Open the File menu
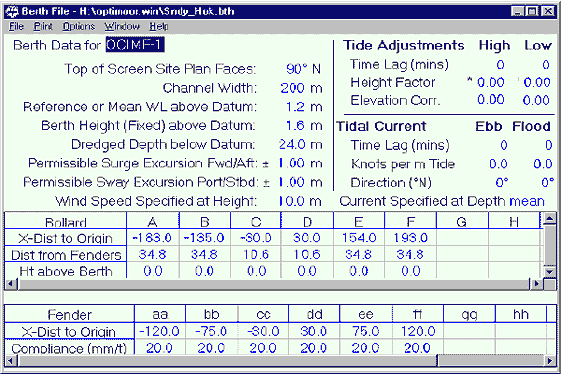The width and height of the screenshot is (561, 374). tap(16, 26)
